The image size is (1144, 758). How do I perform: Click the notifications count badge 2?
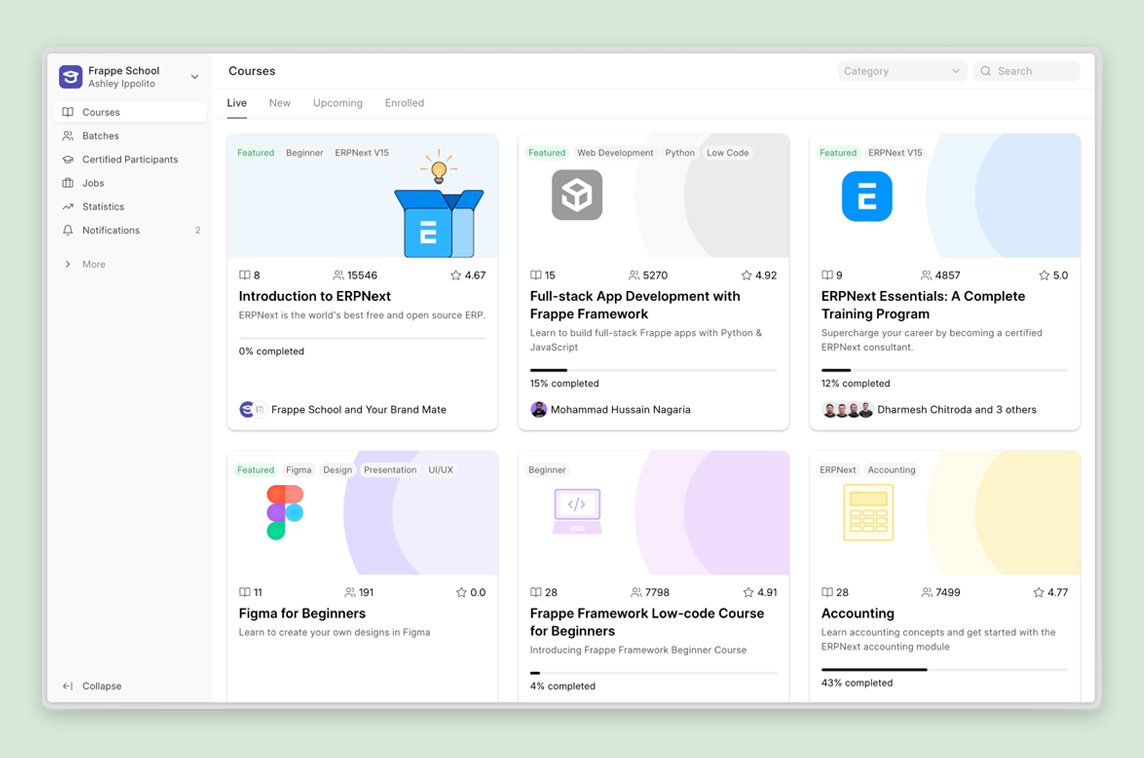pos(198,230)
